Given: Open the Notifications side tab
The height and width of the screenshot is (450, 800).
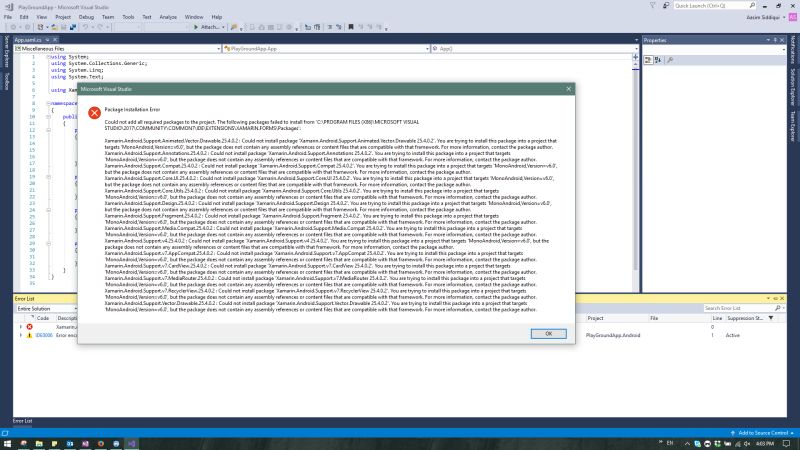Looking at the screenshot, I should 793,49.
